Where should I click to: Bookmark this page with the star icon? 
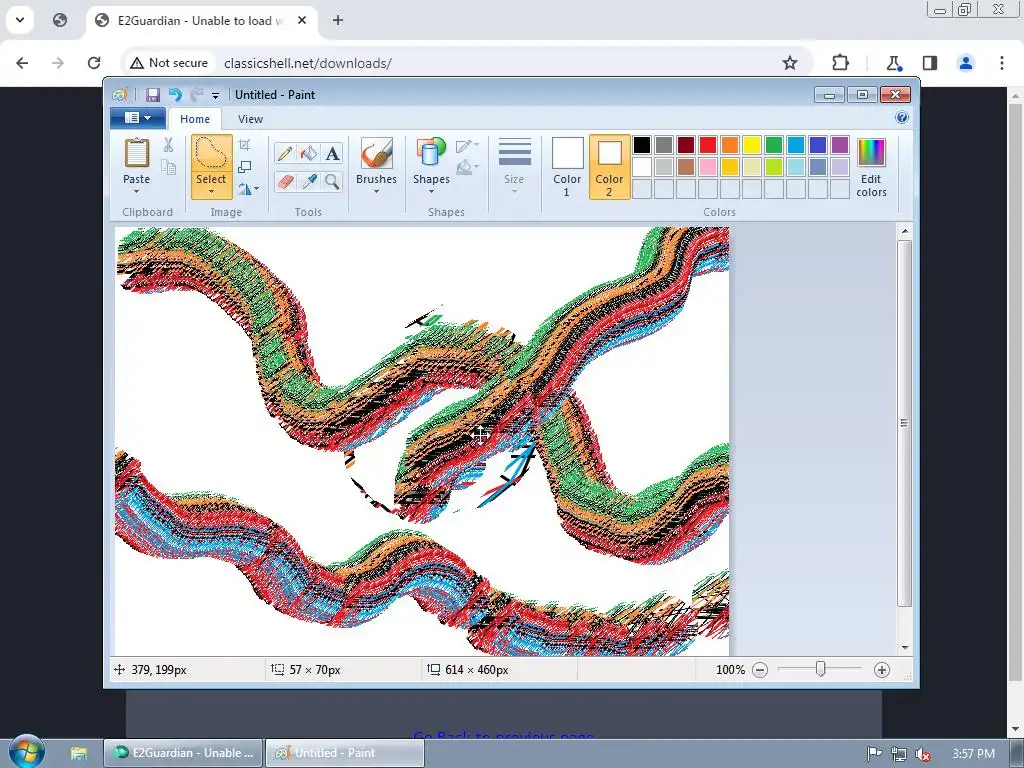[x=790, y=63]
